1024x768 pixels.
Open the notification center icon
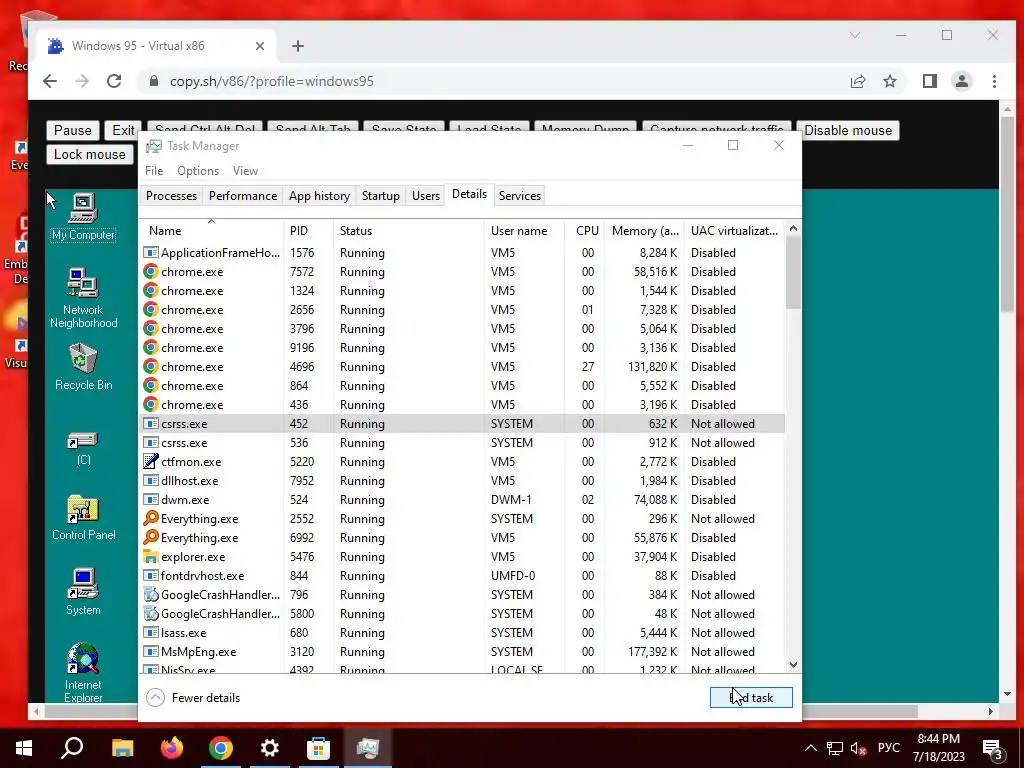pos(993,749)
